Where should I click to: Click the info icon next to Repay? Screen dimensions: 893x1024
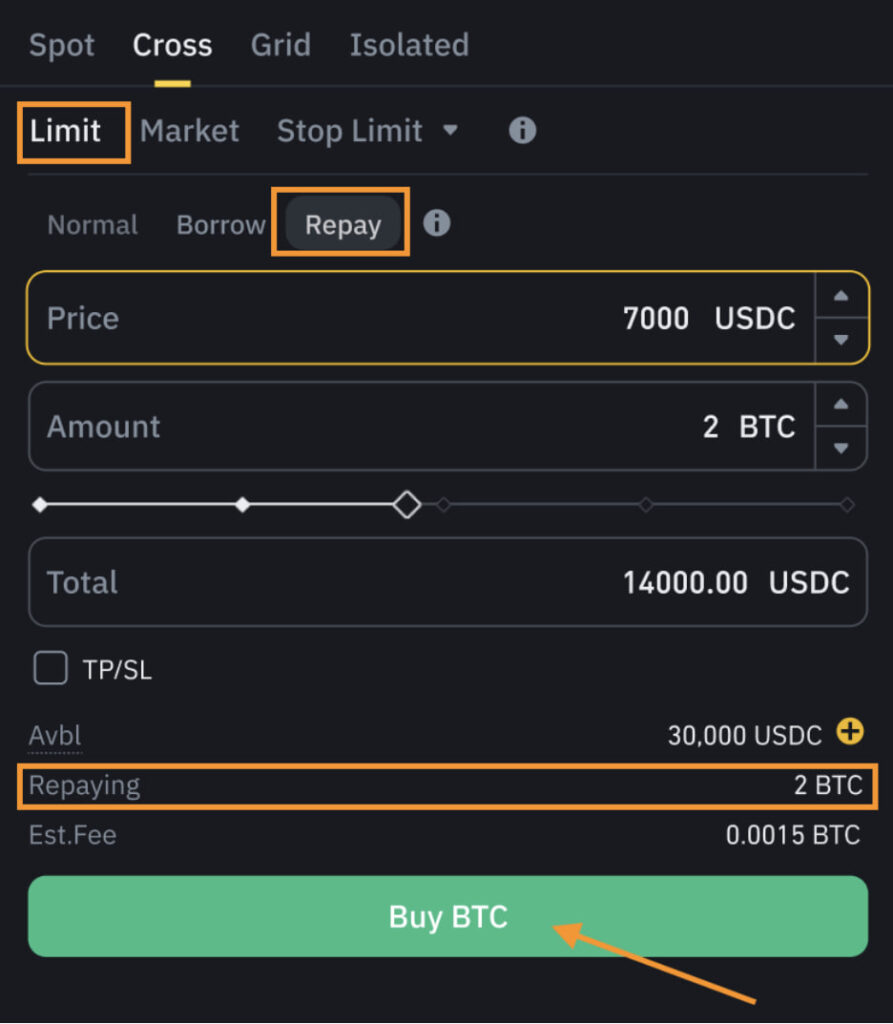(437, 224)
